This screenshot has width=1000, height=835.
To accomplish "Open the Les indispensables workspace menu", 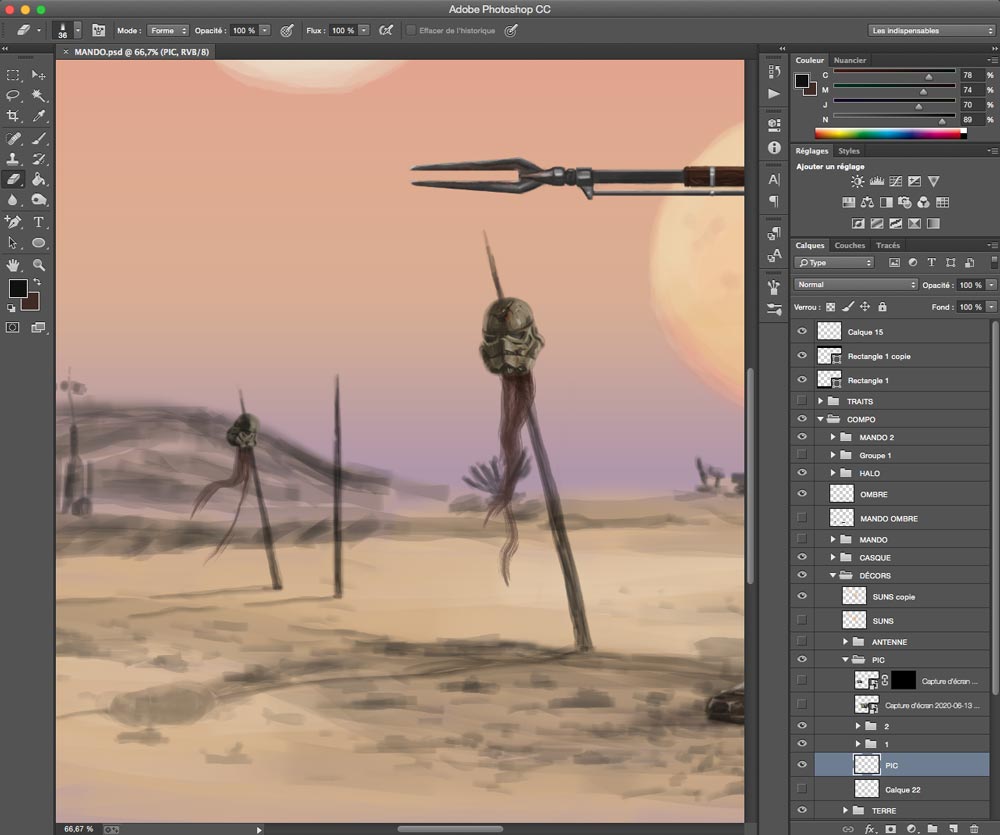I will pos(932,31).
